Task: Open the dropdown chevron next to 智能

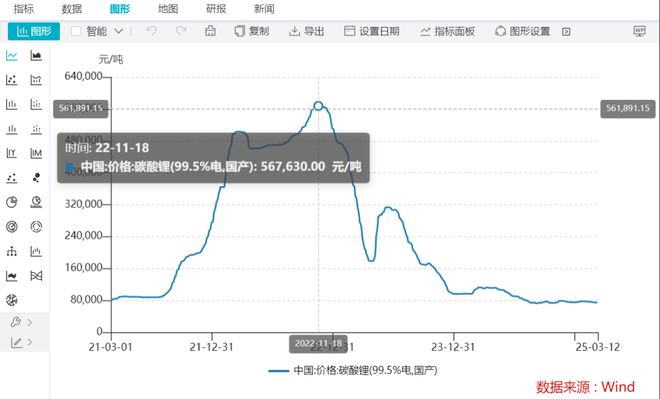Action: (119, 31)
